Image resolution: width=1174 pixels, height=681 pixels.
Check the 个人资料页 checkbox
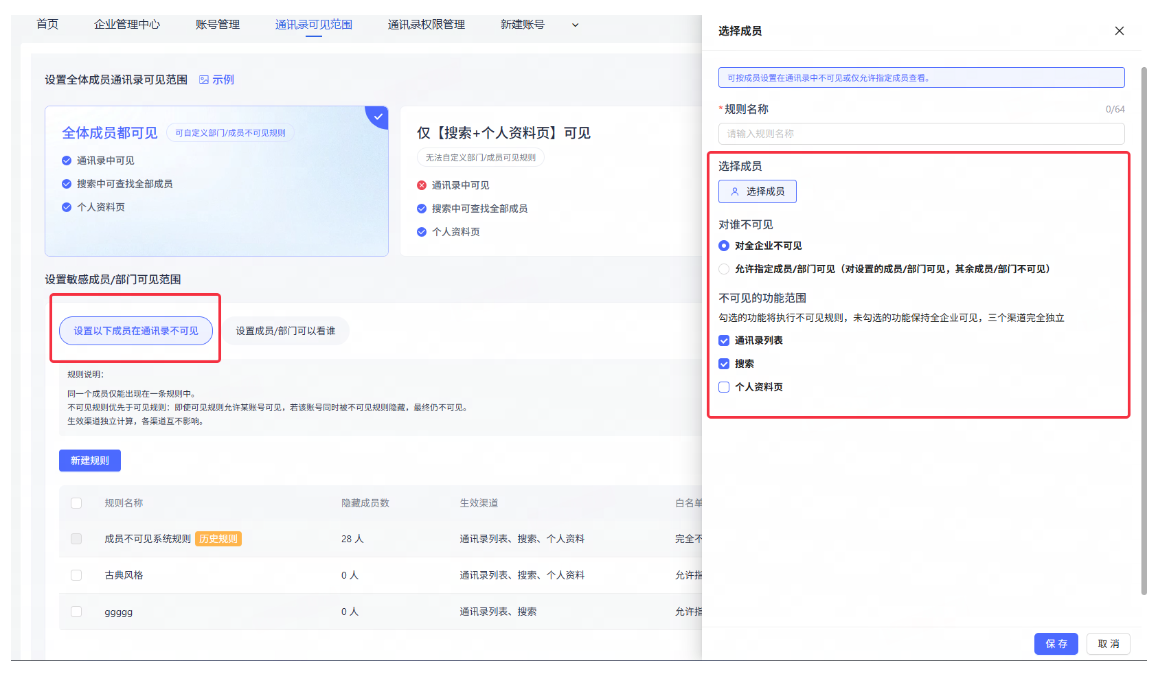click(724, 387)
